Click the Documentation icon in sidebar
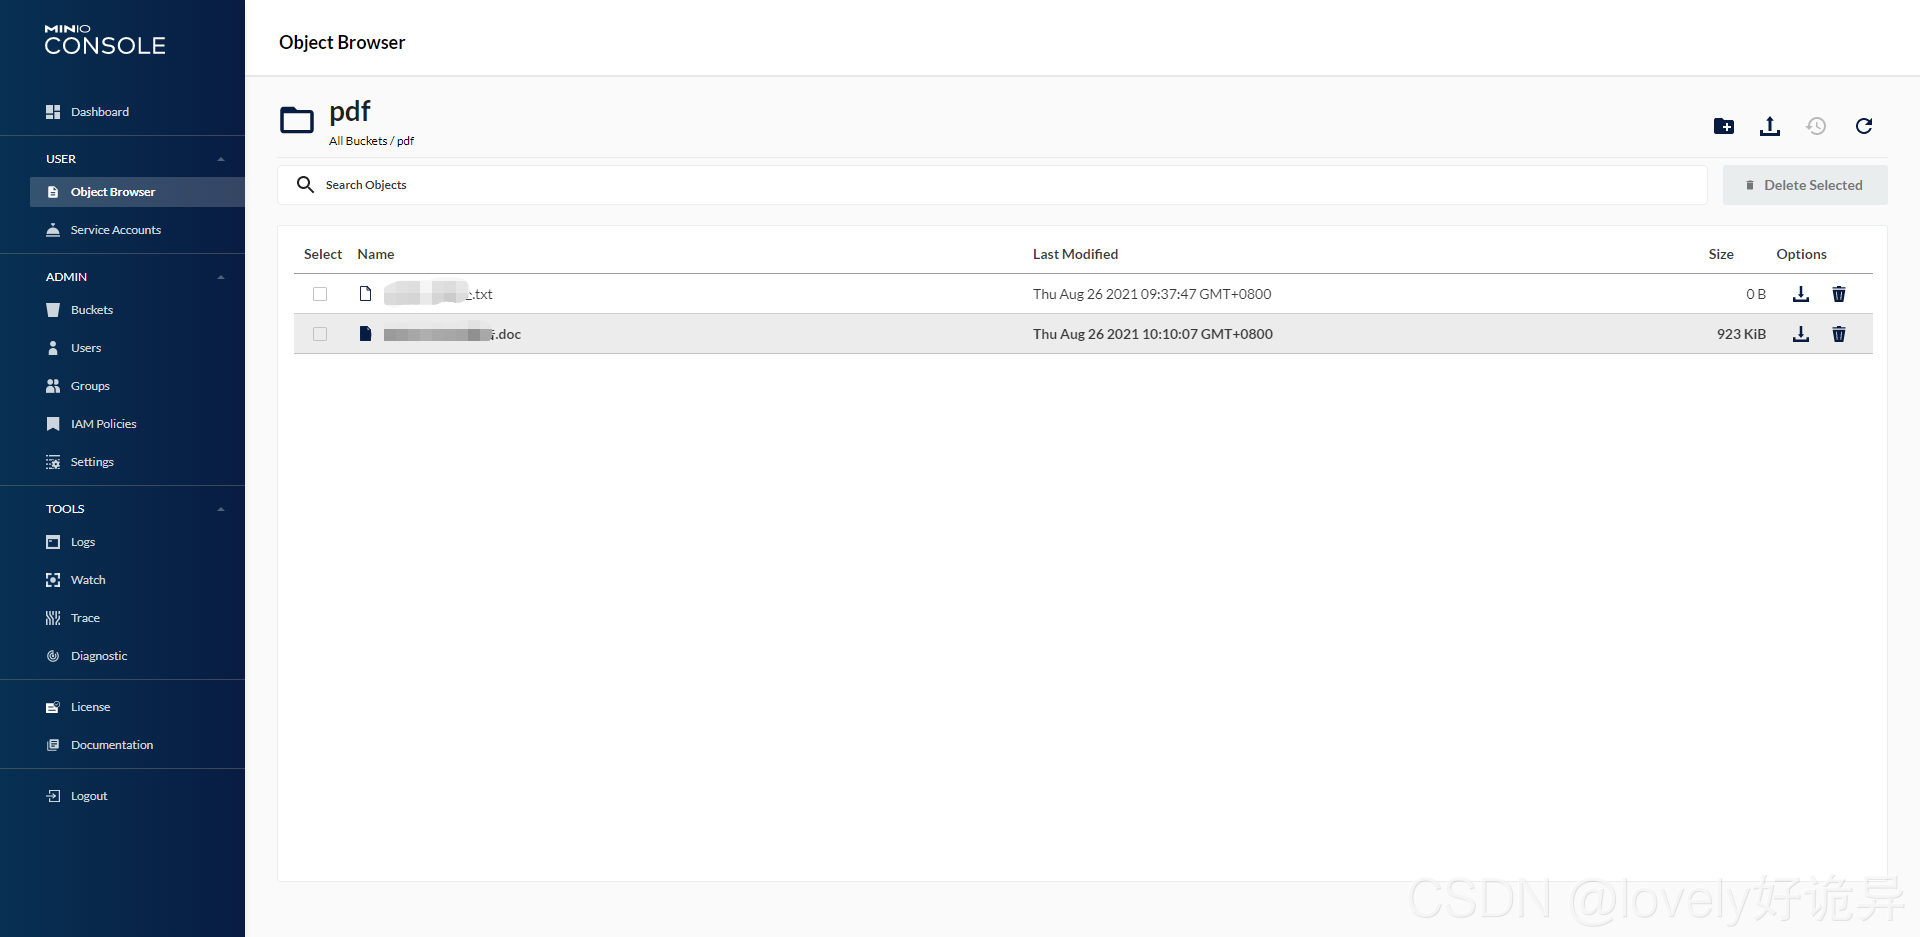The width and height of the screenshot is (1920, 937). [x=53, y=745]
